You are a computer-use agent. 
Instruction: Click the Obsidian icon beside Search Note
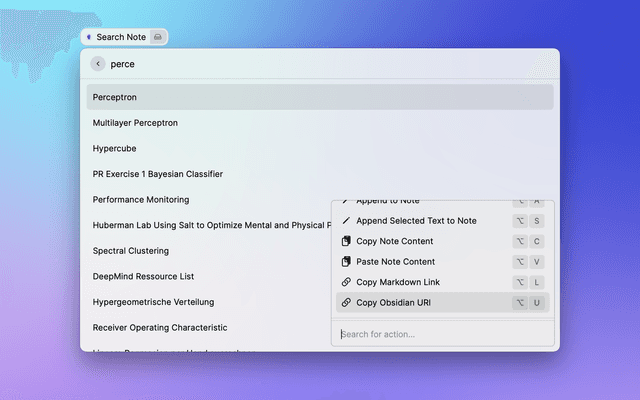89,37
